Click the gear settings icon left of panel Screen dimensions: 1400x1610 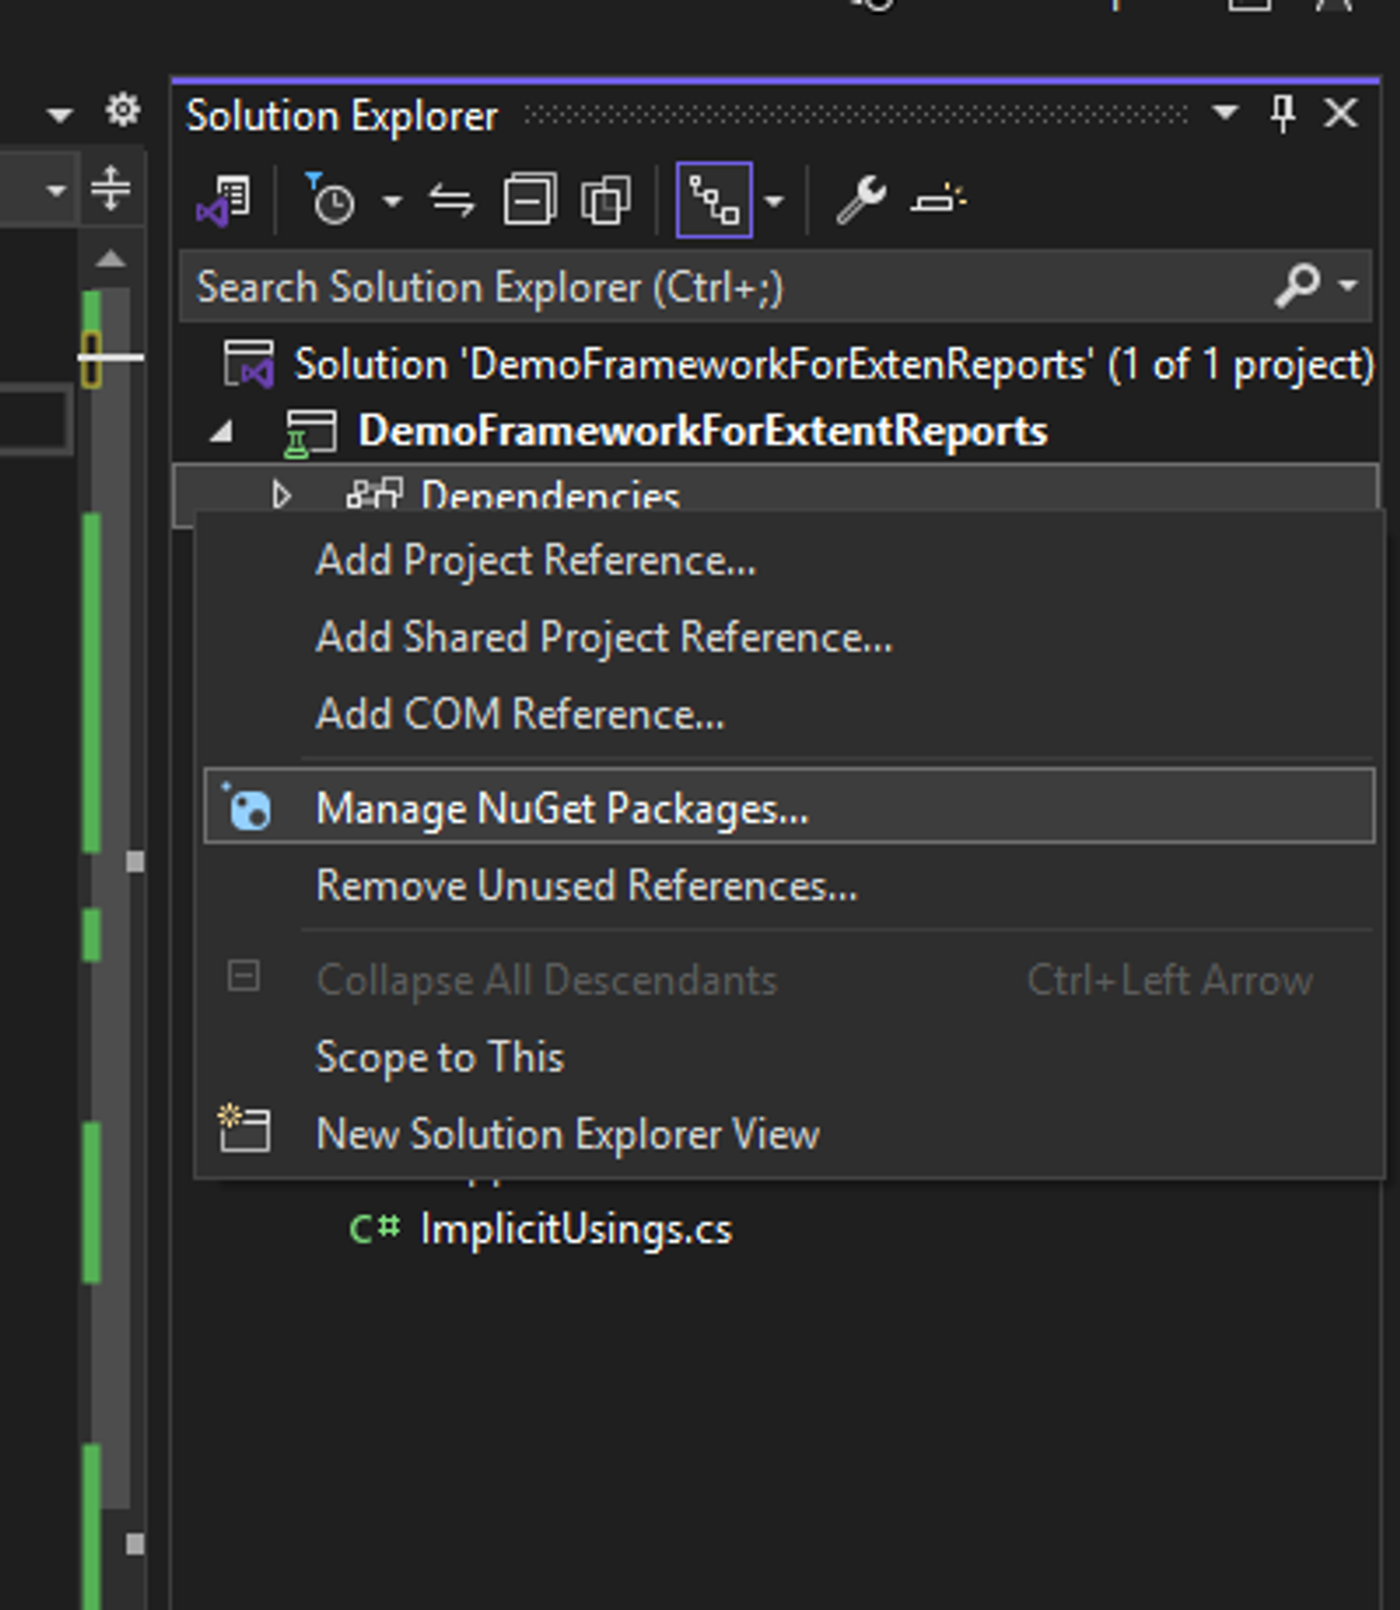point(123,109)
